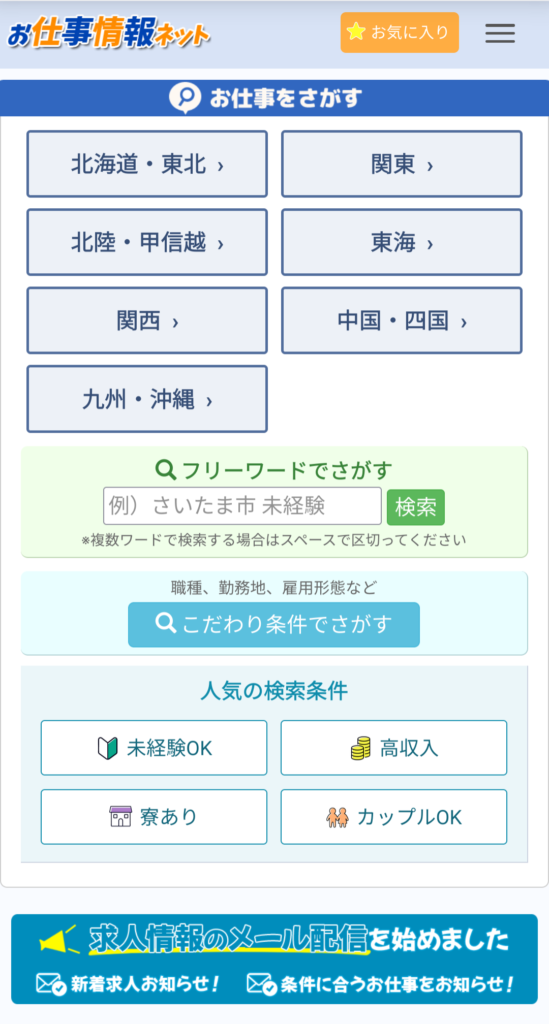Select the 関西 region
Viewport: 549px width, 1024px height.
(147, 320)
